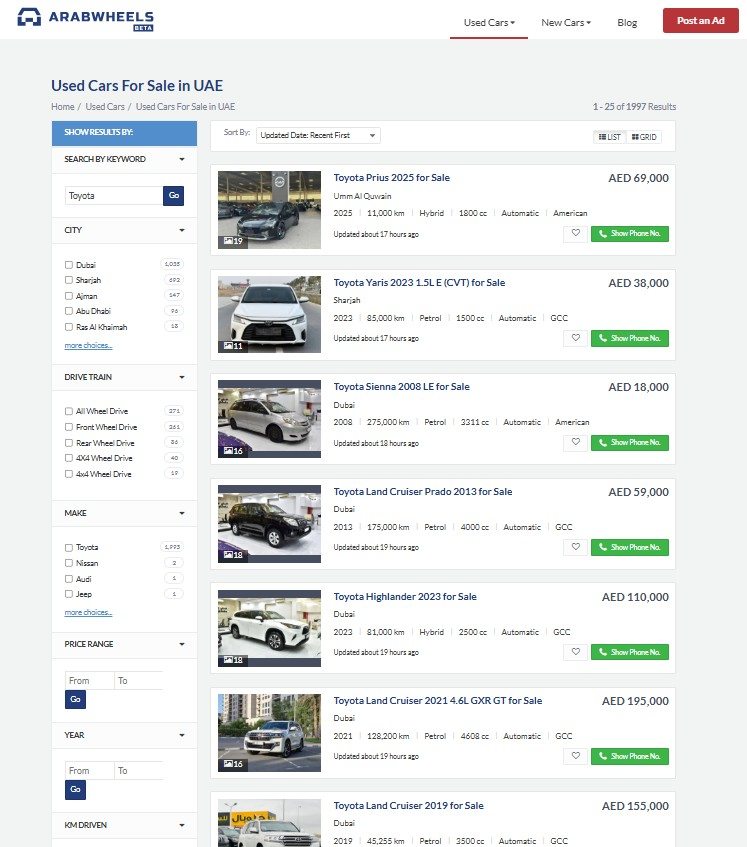
Task: Go to the Blog page
Action: coord(627,22)
